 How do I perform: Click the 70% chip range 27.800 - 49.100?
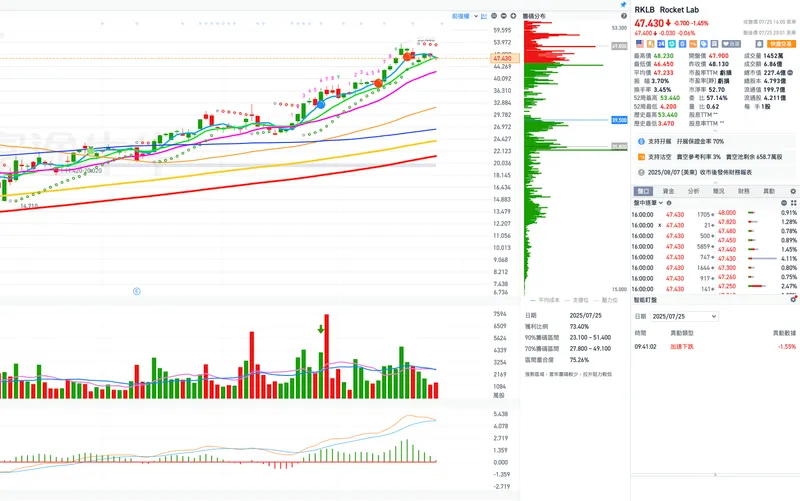point(590,348)
